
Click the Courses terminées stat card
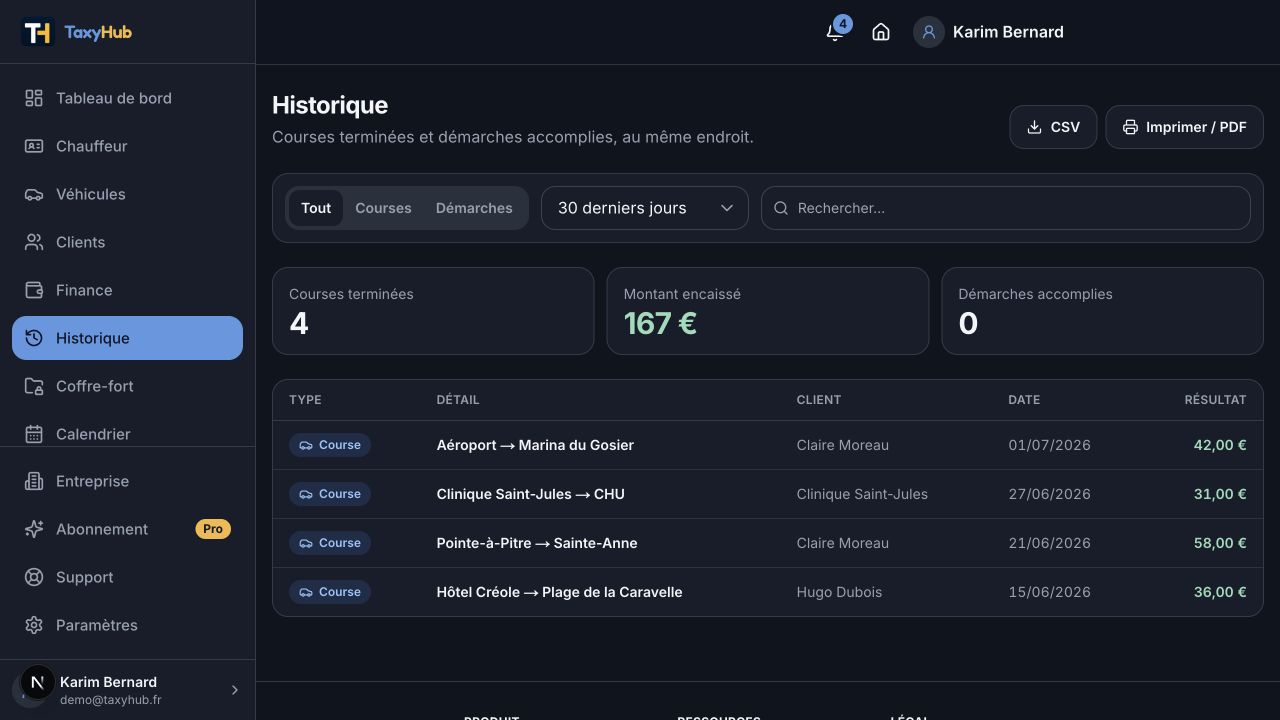click(x=433, y=311)
